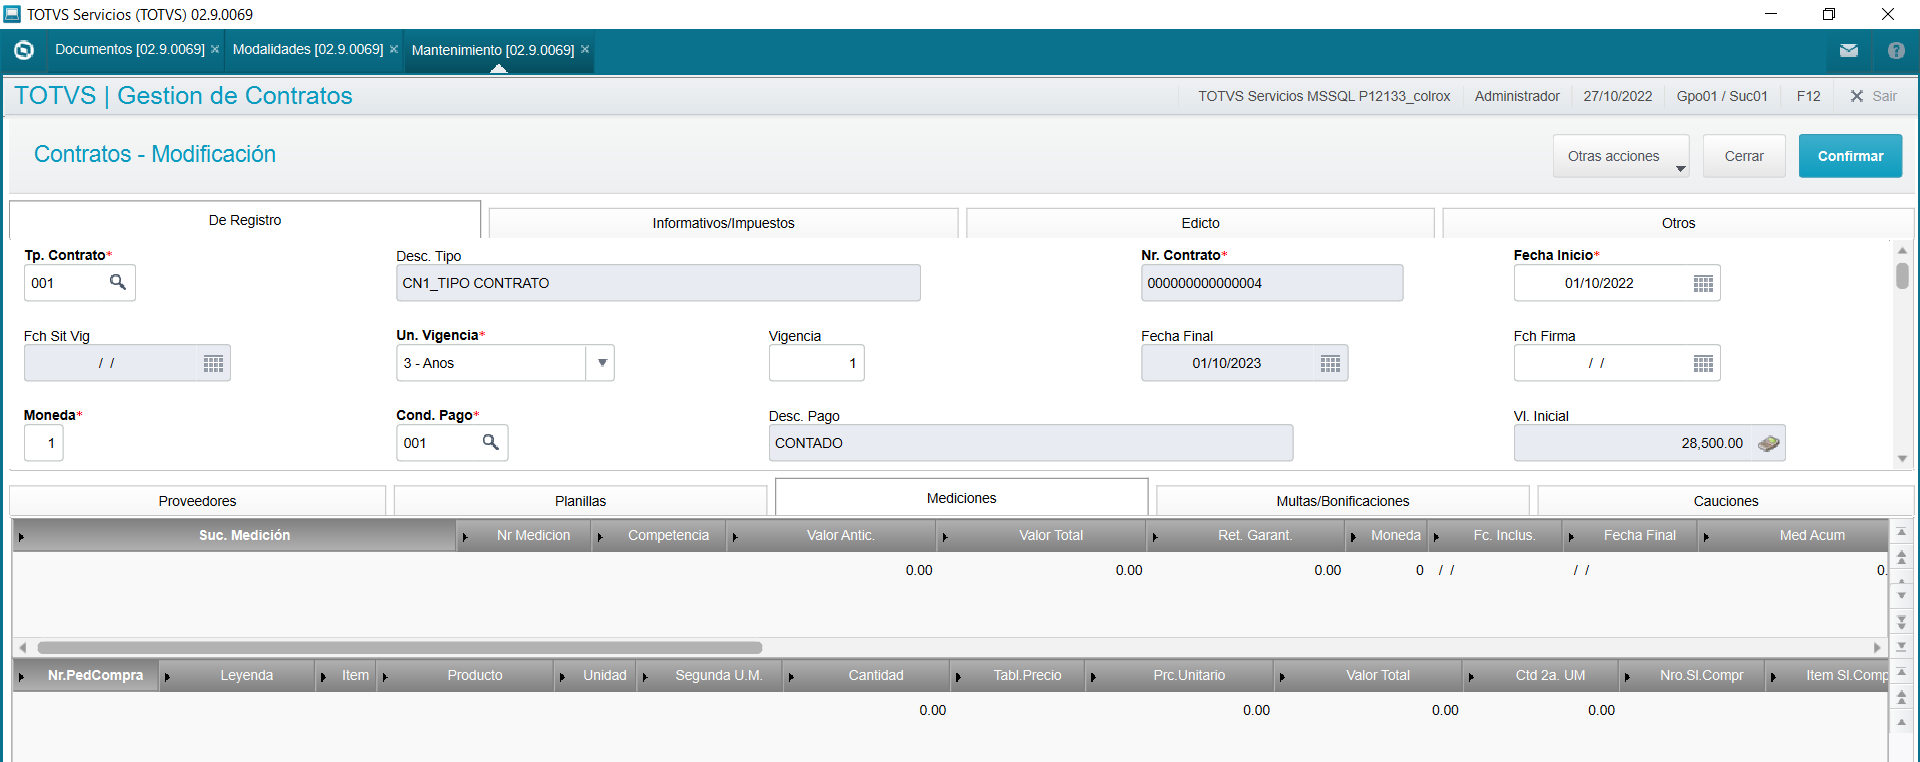
Task: Open the help question mark icon
Action: (x=1896, y=50)
